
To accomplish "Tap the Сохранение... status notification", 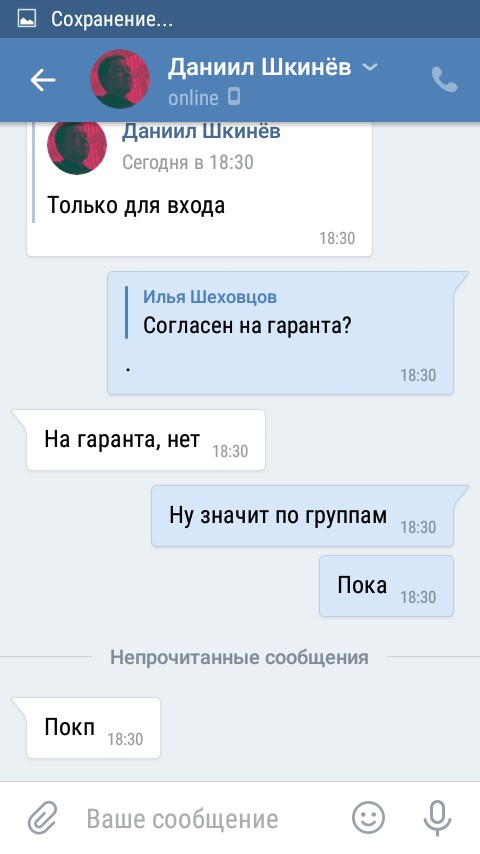I will [112, 19].
